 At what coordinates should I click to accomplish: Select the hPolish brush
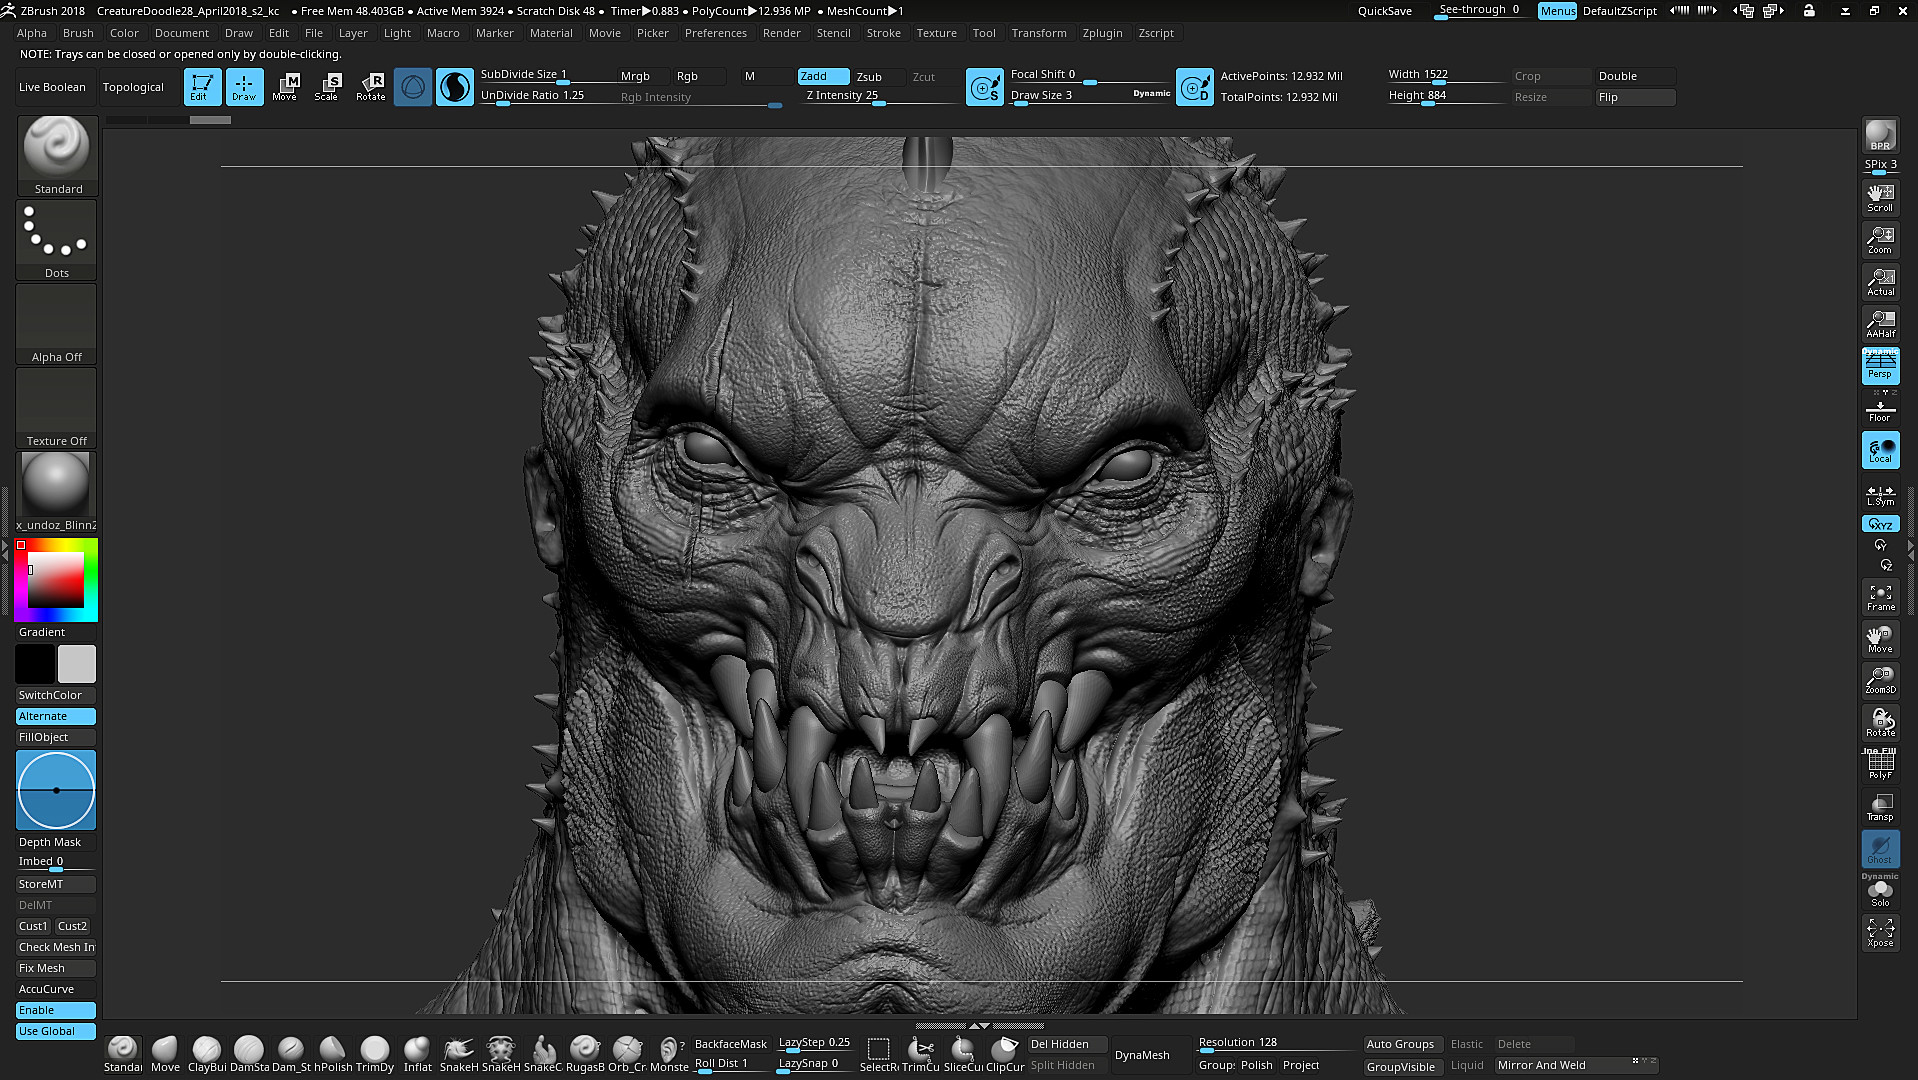(333, 1054)
